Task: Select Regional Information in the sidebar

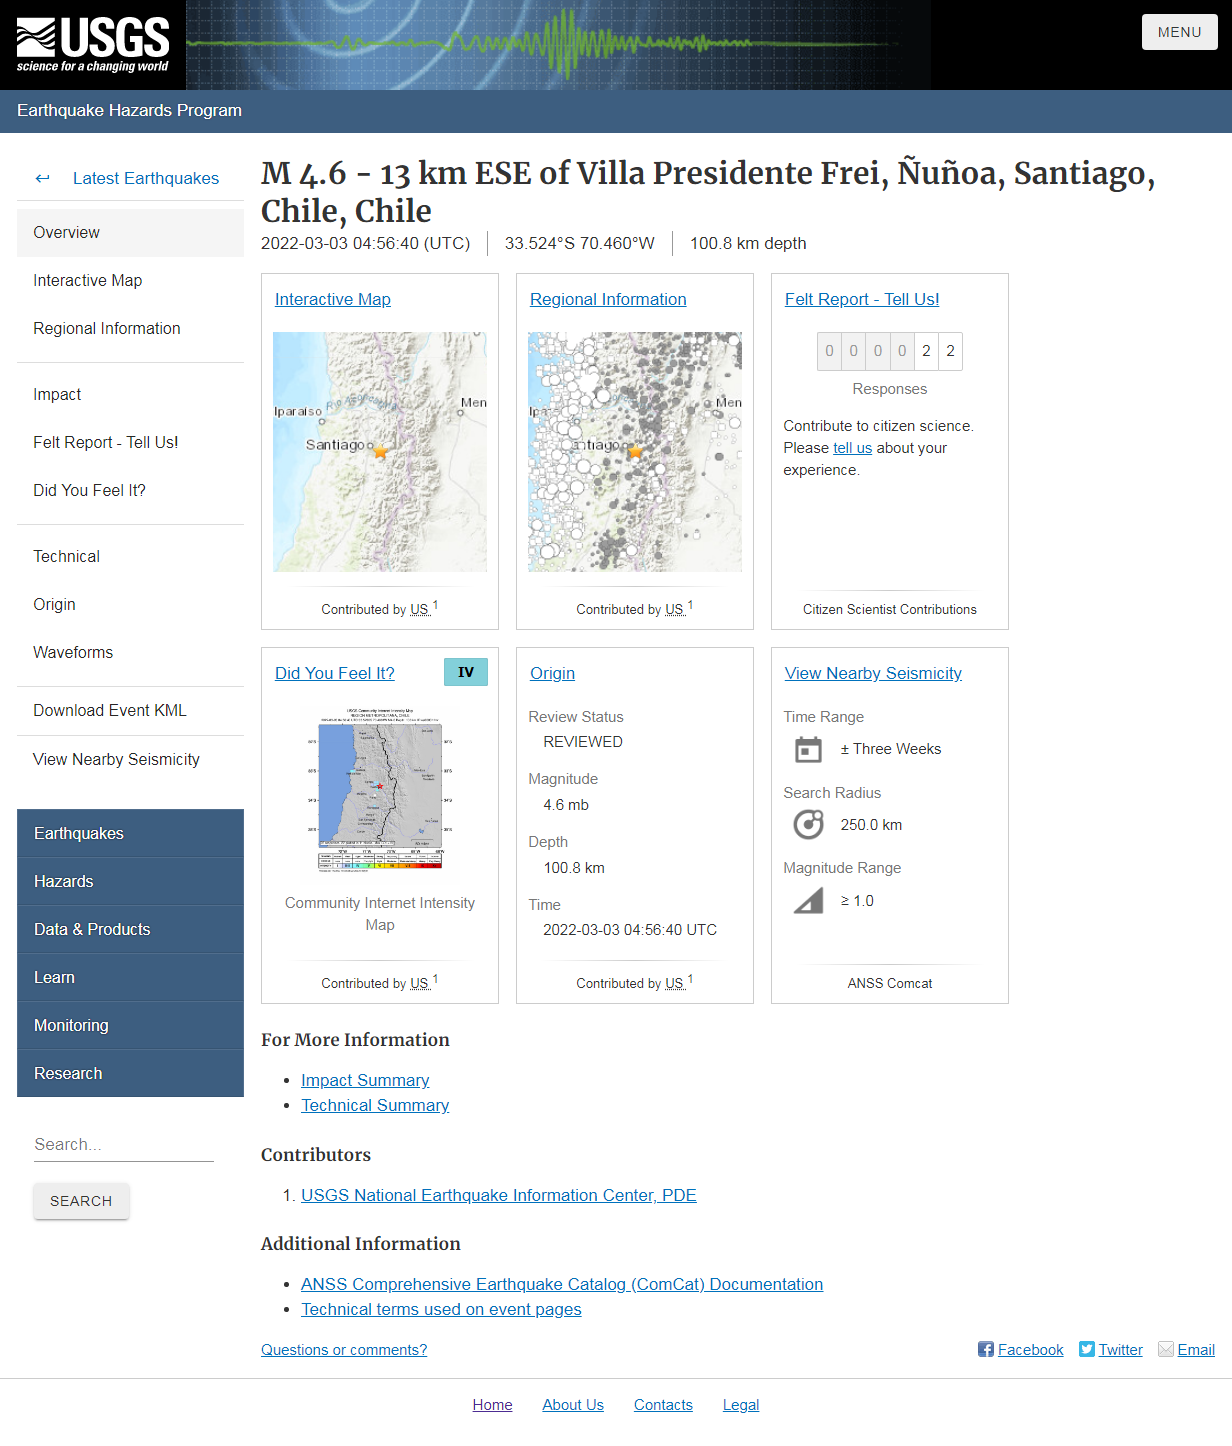Action: (x=130, y=328)
